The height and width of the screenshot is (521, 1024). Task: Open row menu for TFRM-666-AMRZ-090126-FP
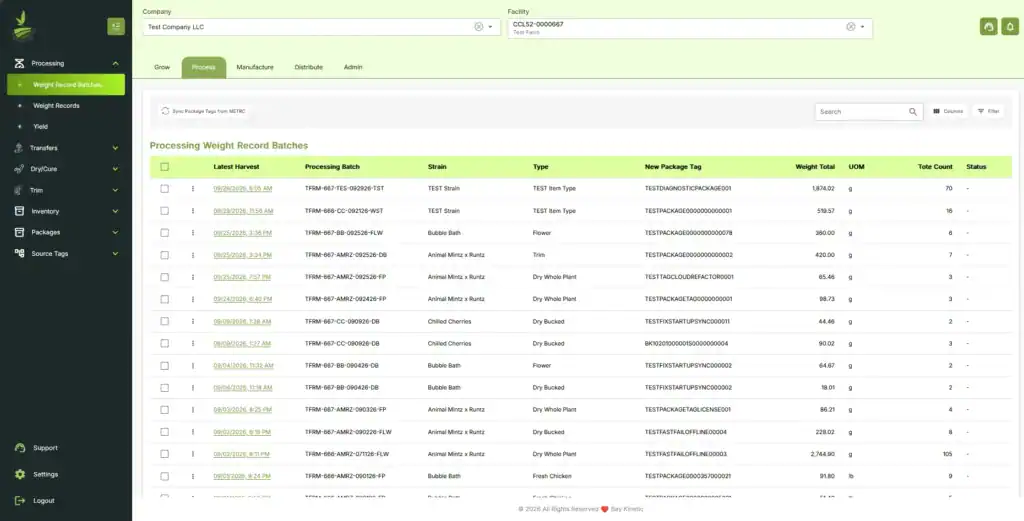click(x=193, y=476)
